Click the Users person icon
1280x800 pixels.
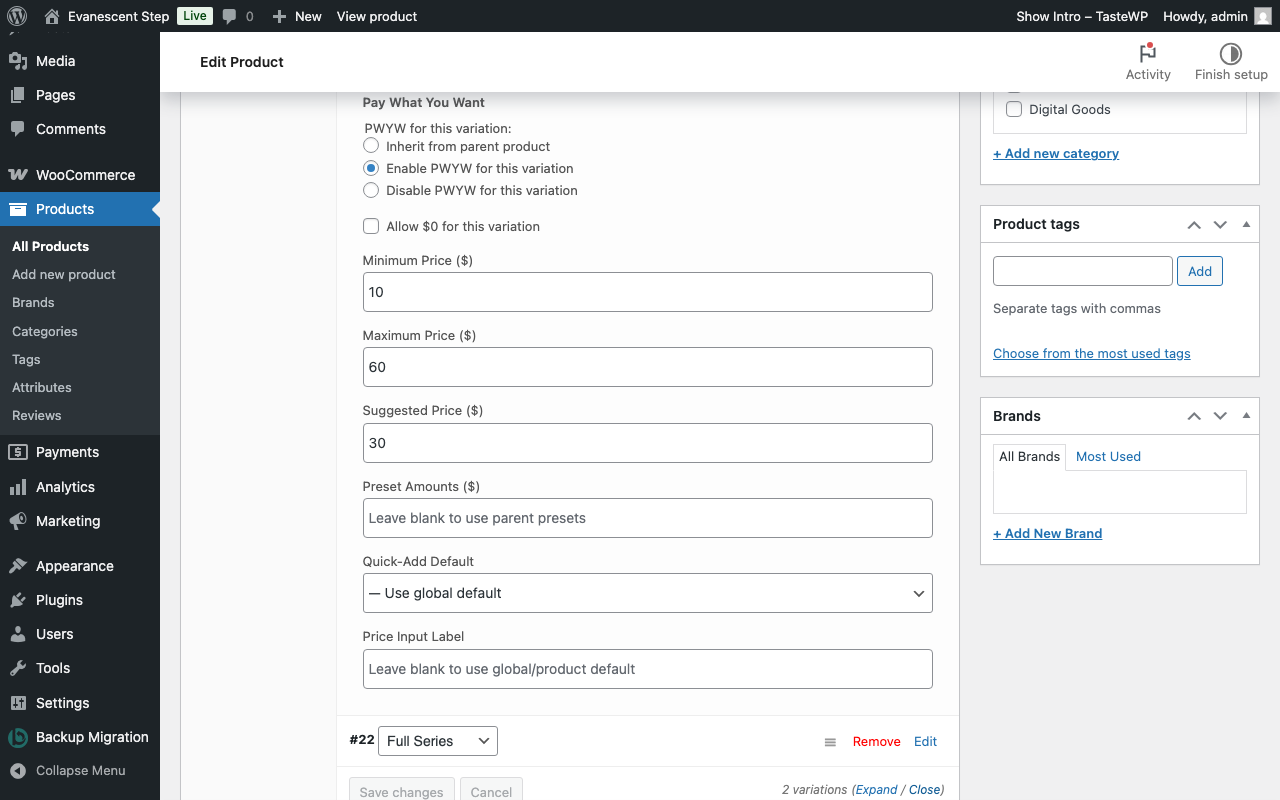18,634
